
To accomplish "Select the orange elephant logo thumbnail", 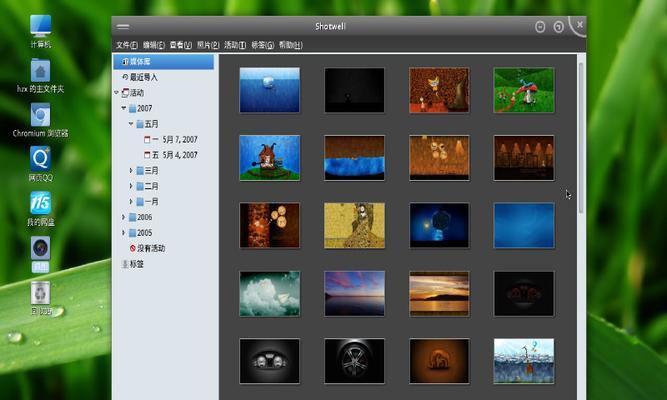I will (x=439, y=361).
